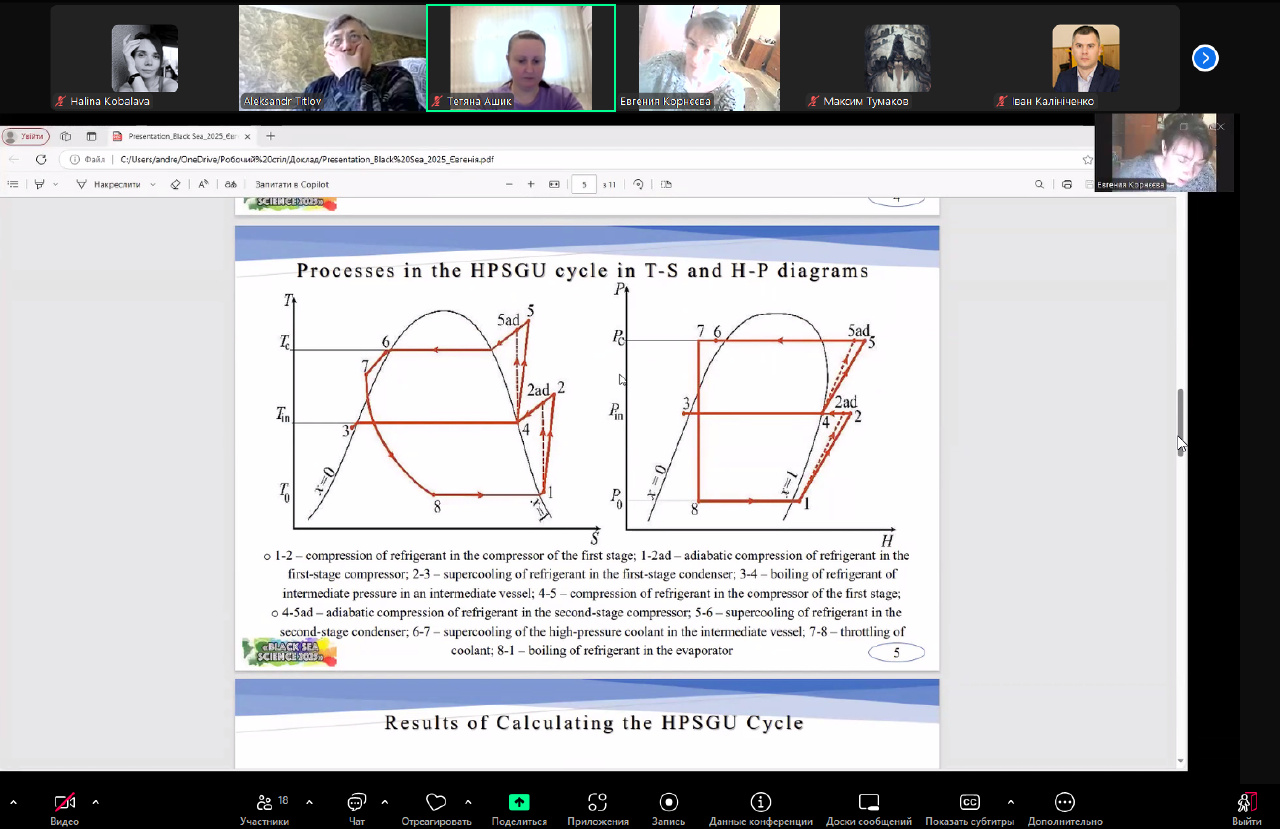Reload the page with refresh icon
Image resolution: width=1280 pixels, height=829 pixels.
(41, 159)
